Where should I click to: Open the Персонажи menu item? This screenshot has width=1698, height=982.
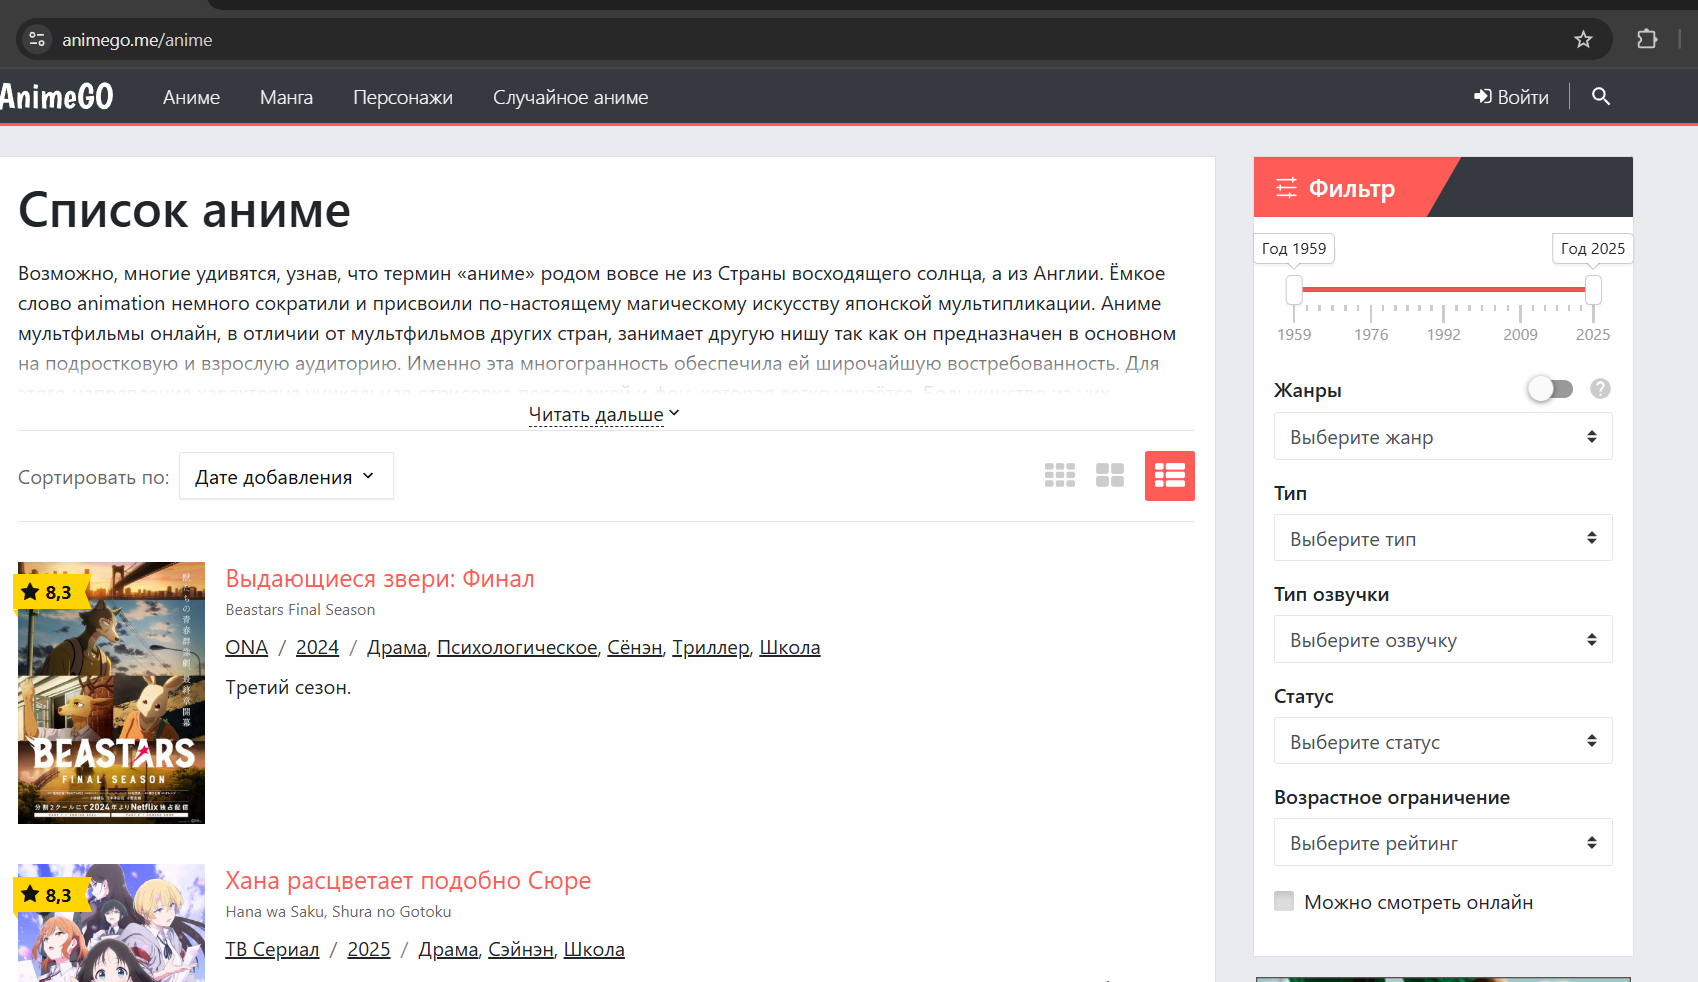click(403, 97)
